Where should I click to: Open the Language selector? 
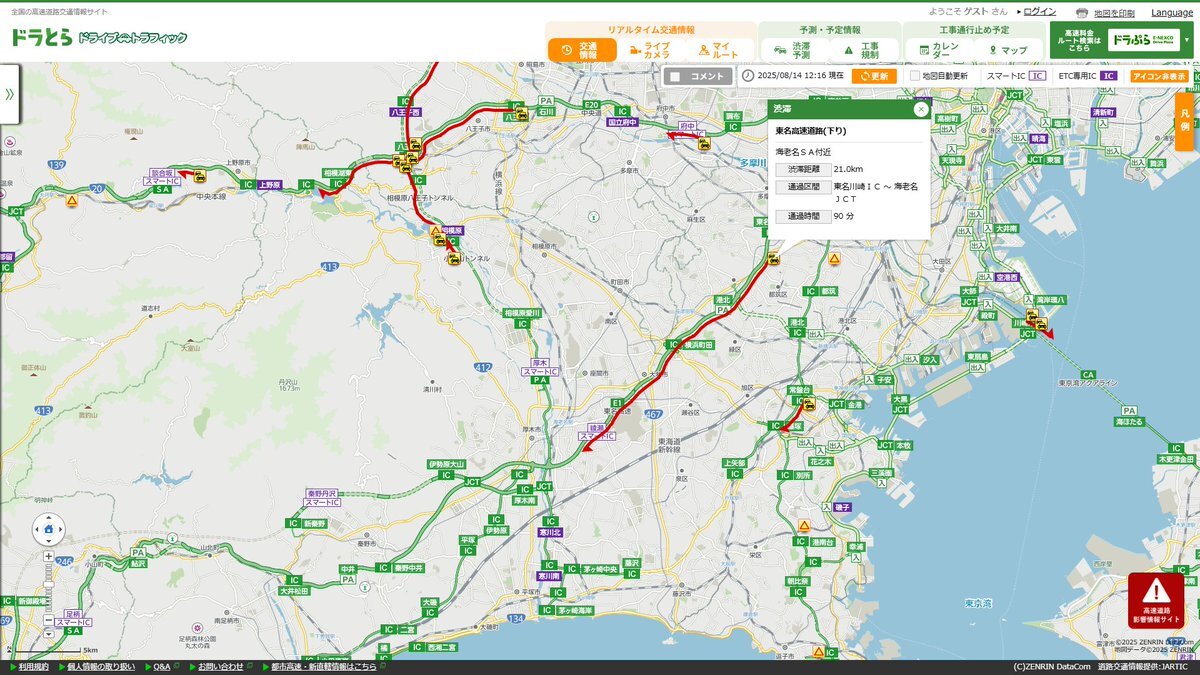click(1172, 13)
